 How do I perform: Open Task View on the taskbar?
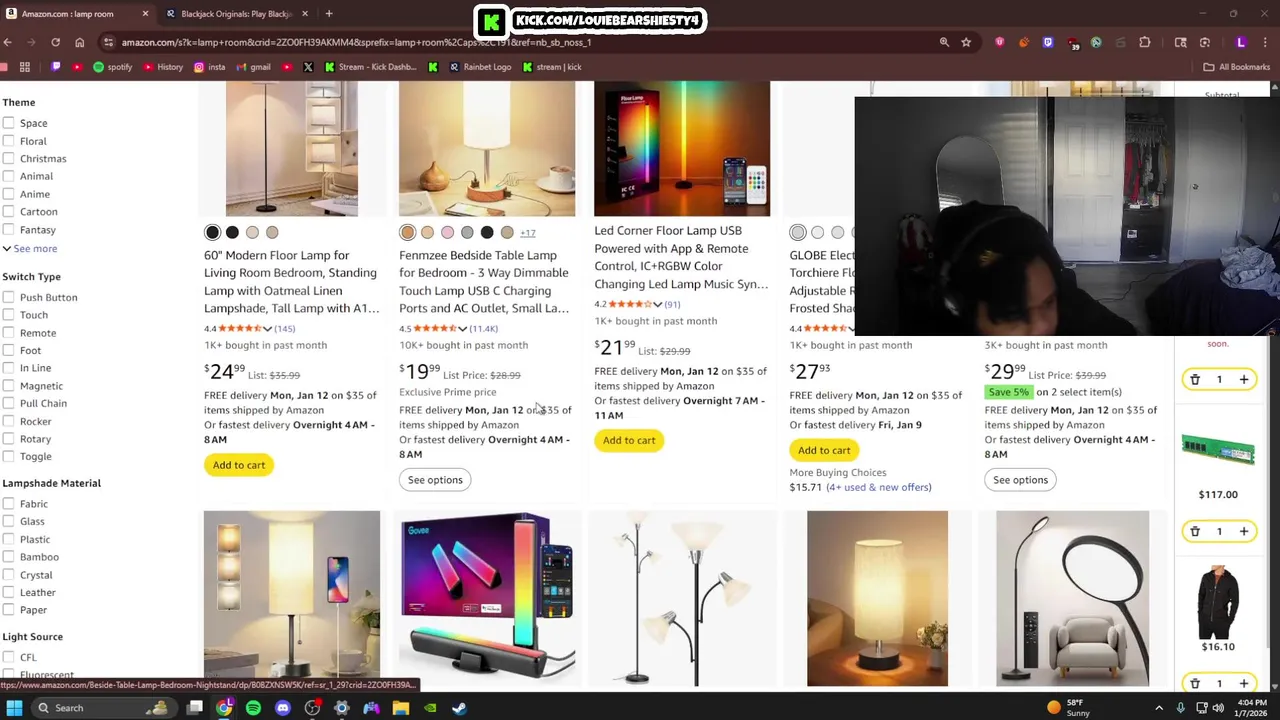195,708
